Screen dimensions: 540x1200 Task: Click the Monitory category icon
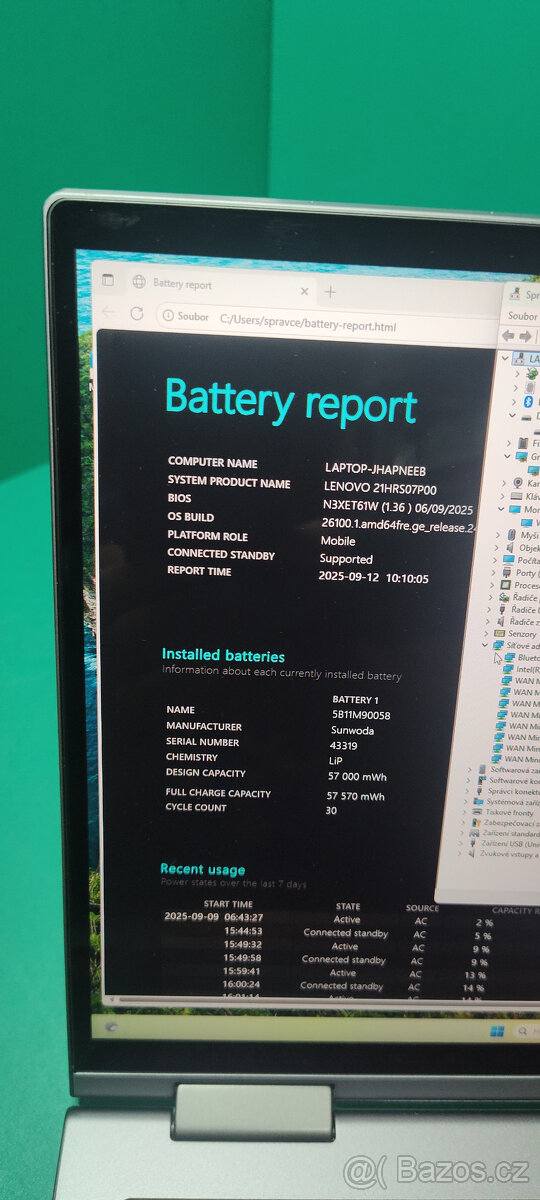click(x=515, y=509)
